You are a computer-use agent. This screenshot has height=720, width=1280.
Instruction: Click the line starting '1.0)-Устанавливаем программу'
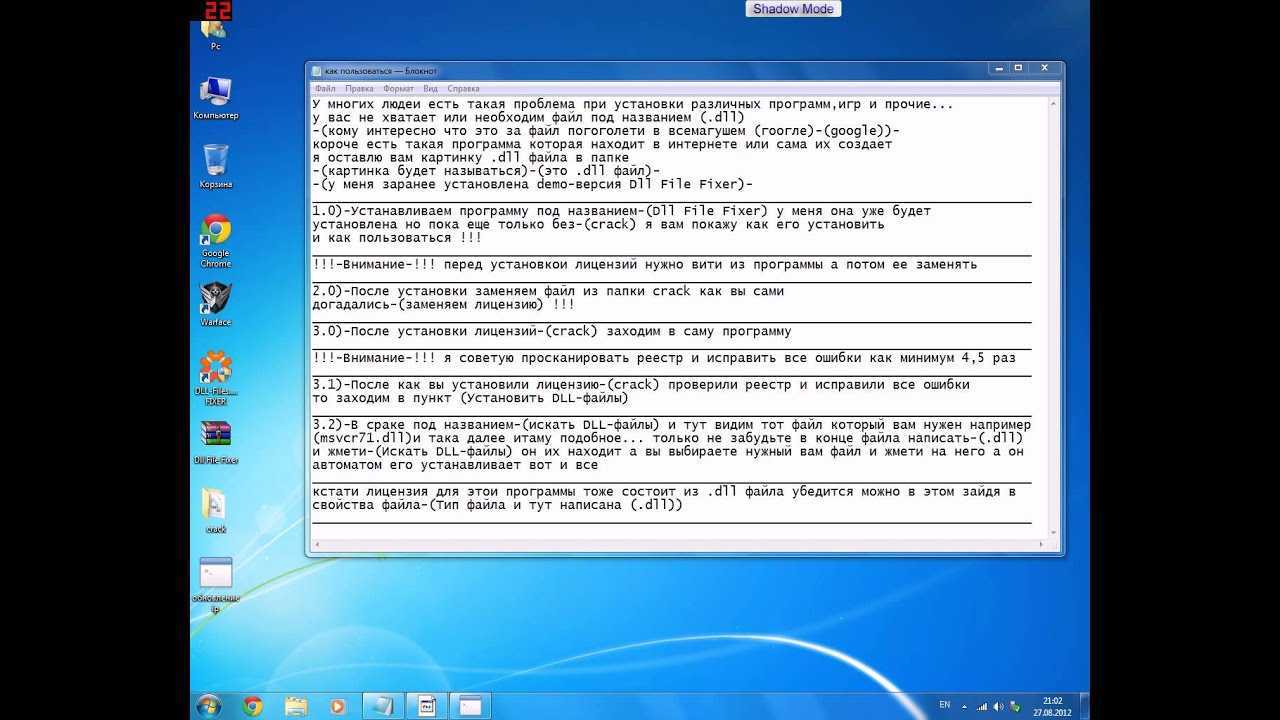(x=622, y=211)
